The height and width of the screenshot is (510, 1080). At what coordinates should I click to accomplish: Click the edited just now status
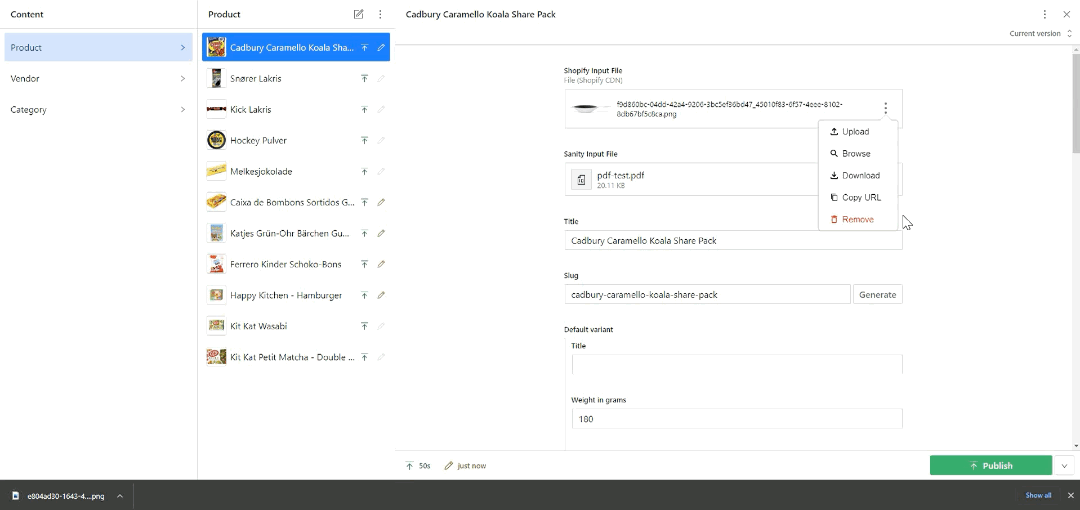click(x=465, y=466)
